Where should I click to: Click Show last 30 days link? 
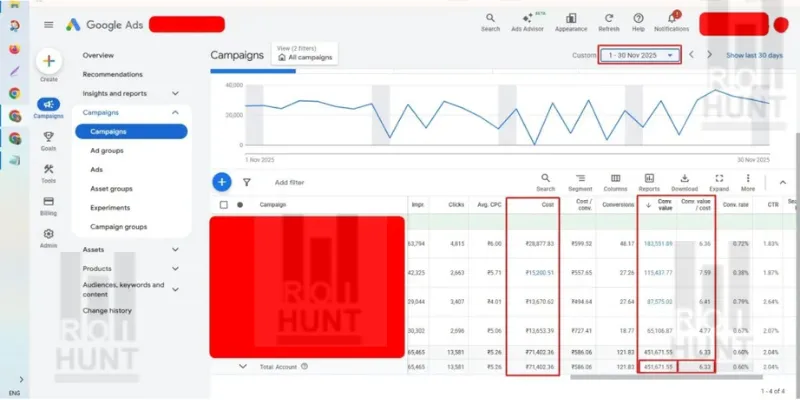point(754,55)
